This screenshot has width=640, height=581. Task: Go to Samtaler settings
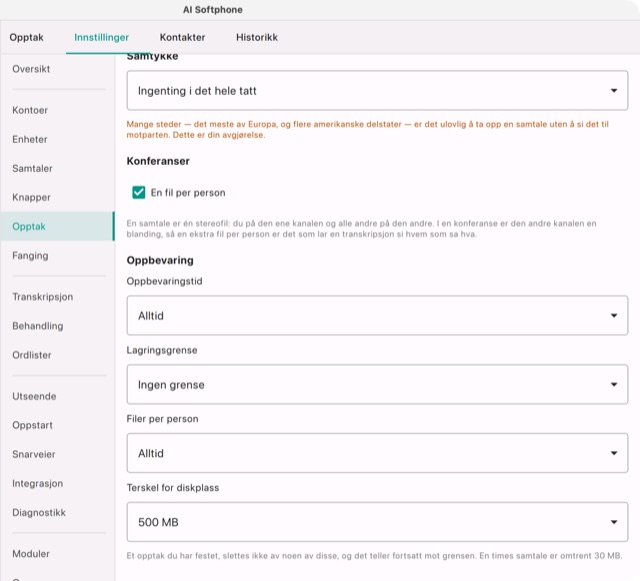[58, 168]
